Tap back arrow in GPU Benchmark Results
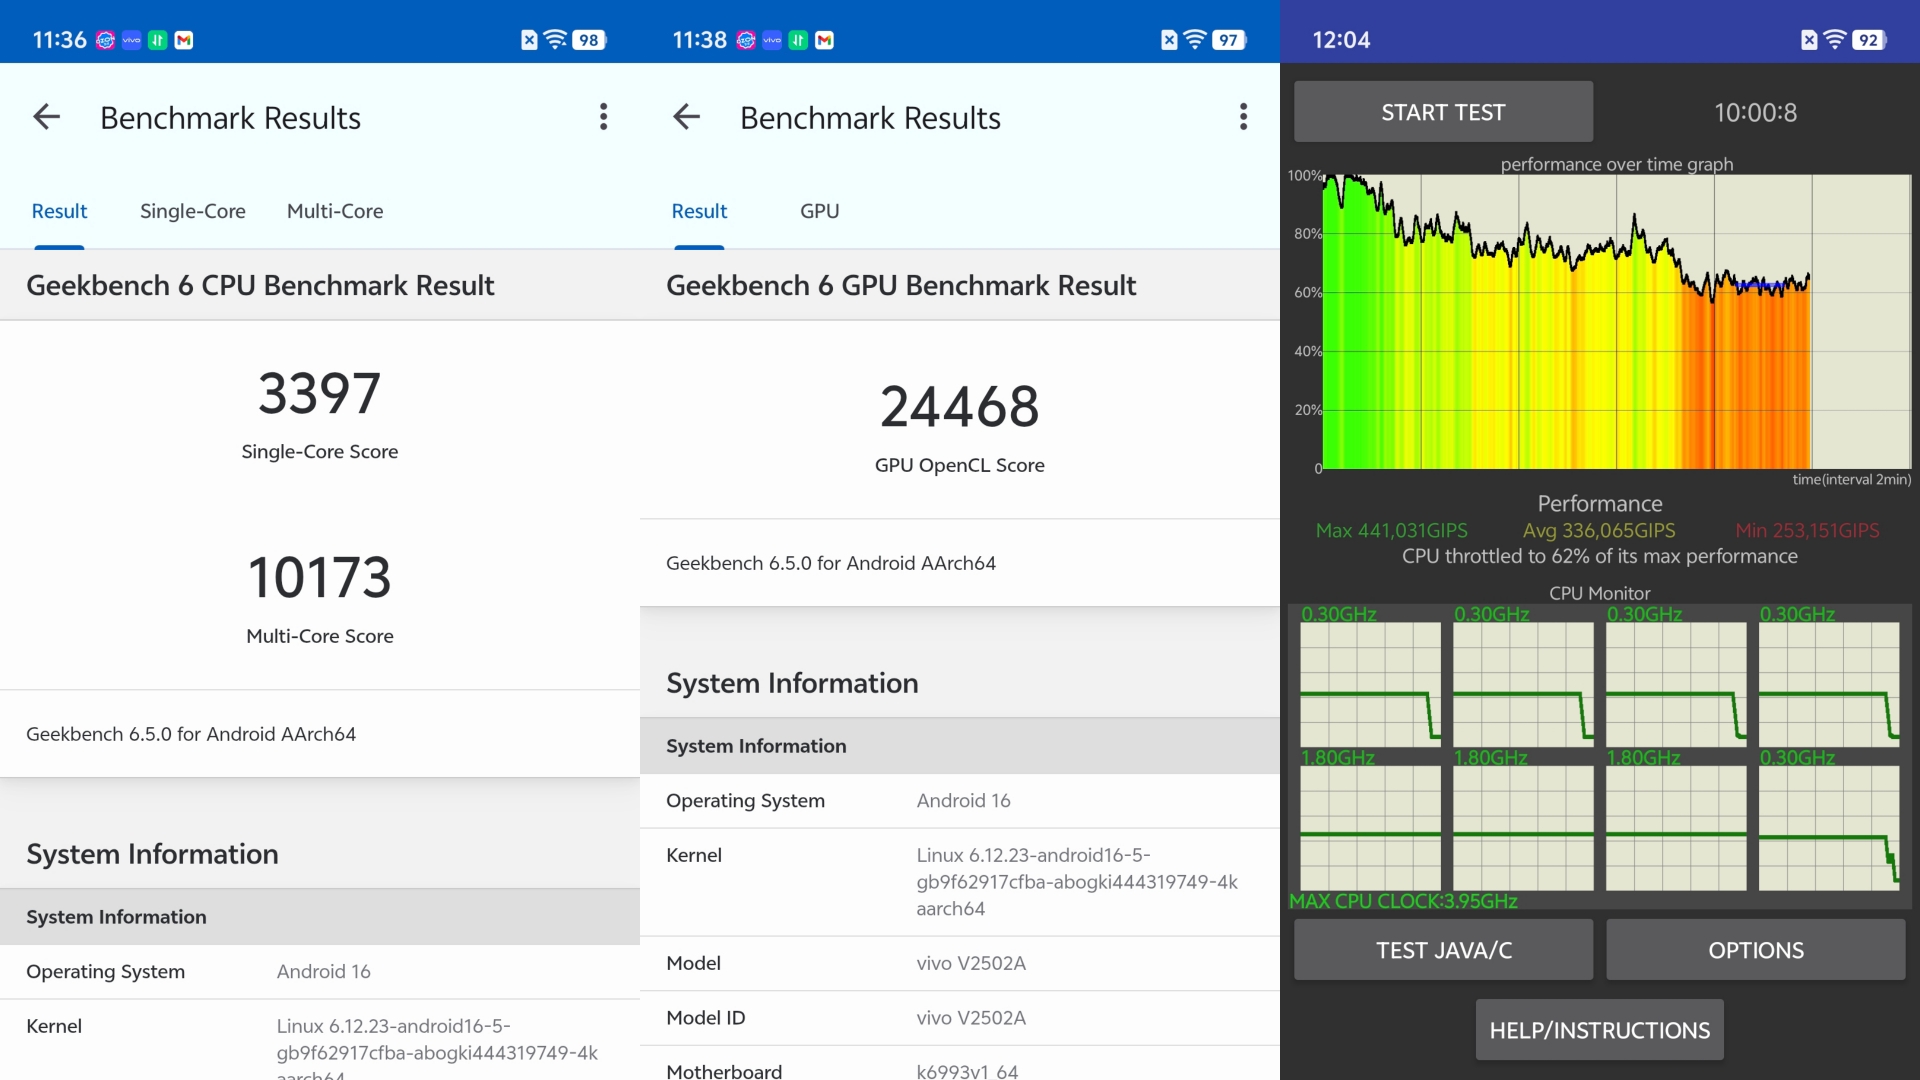This screenshot has width=1920, height=1080. [687, 117]
